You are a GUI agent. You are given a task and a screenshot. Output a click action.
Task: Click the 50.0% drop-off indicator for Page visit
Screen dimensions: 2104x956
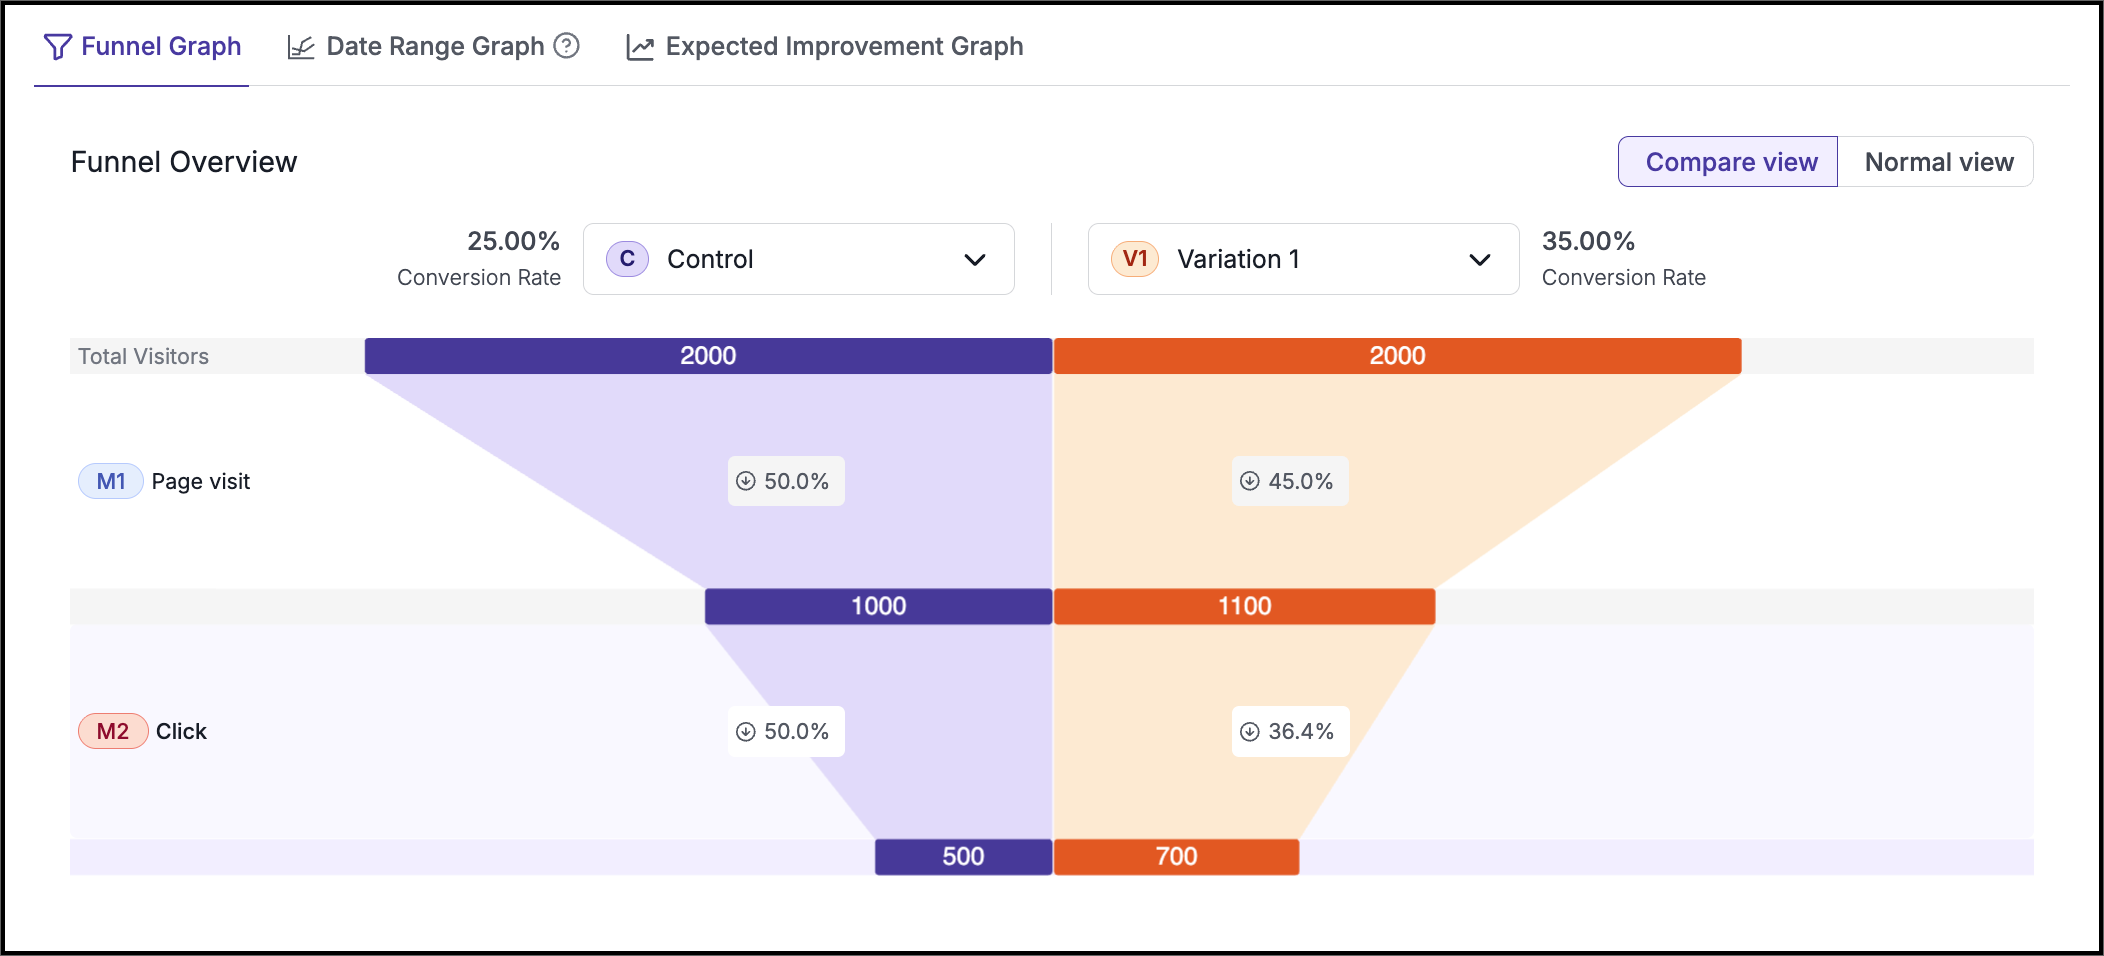[x=786, y=481]
